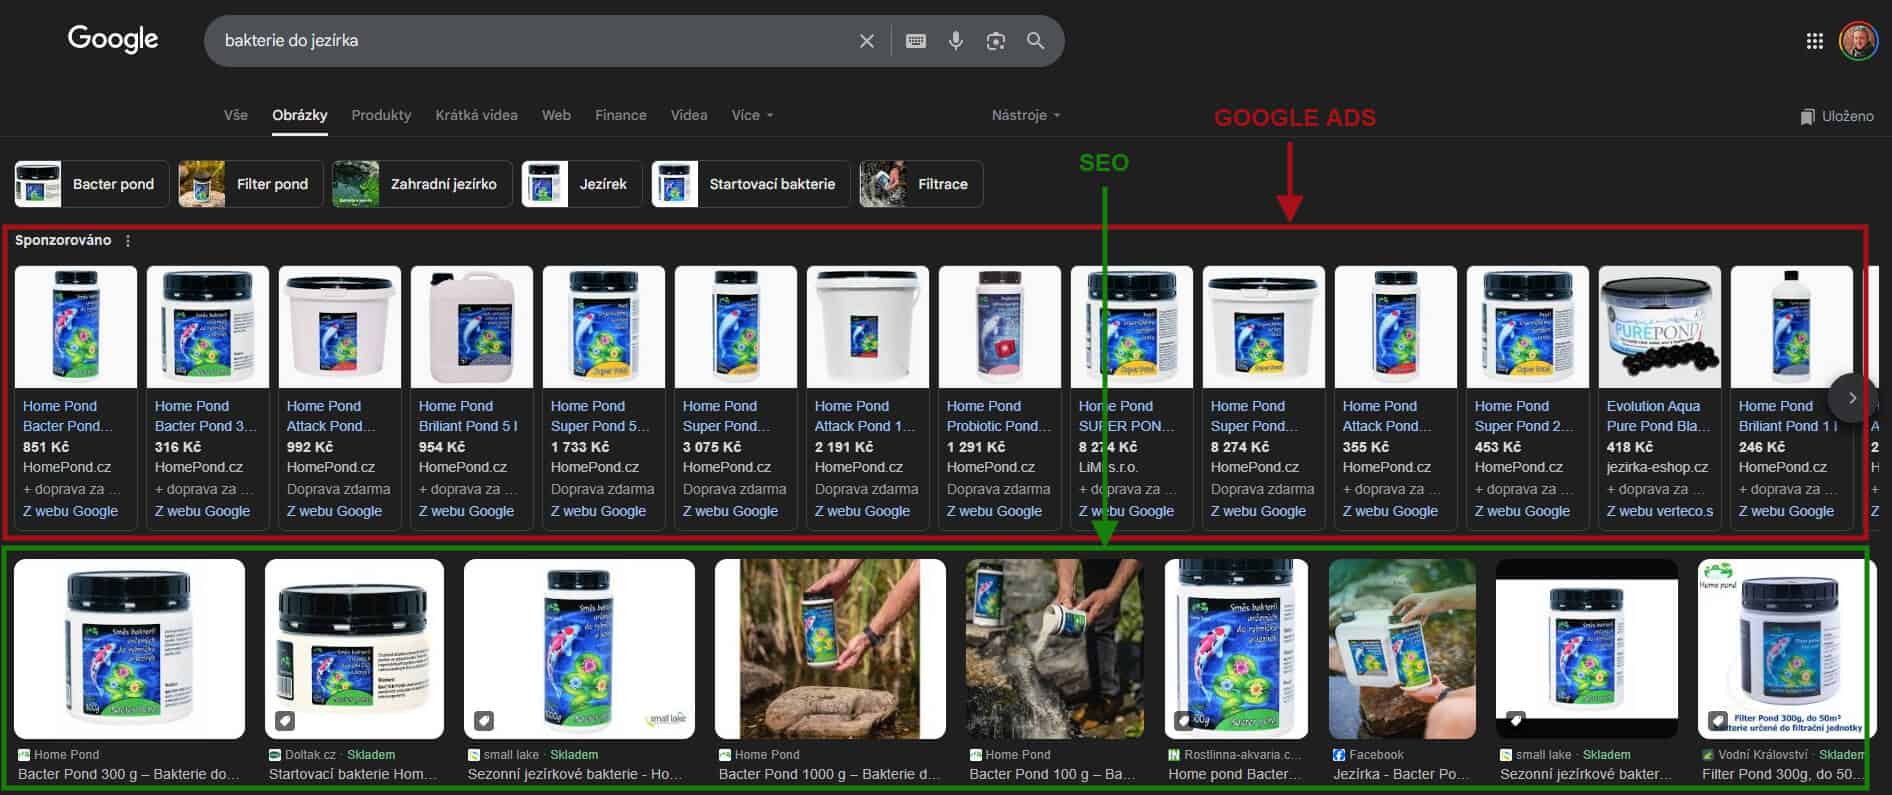The height and width of the screenshot is (795, 1892).
Task: Open the 992 Kč Attack Pond ad image
Action: click(340, 326)
